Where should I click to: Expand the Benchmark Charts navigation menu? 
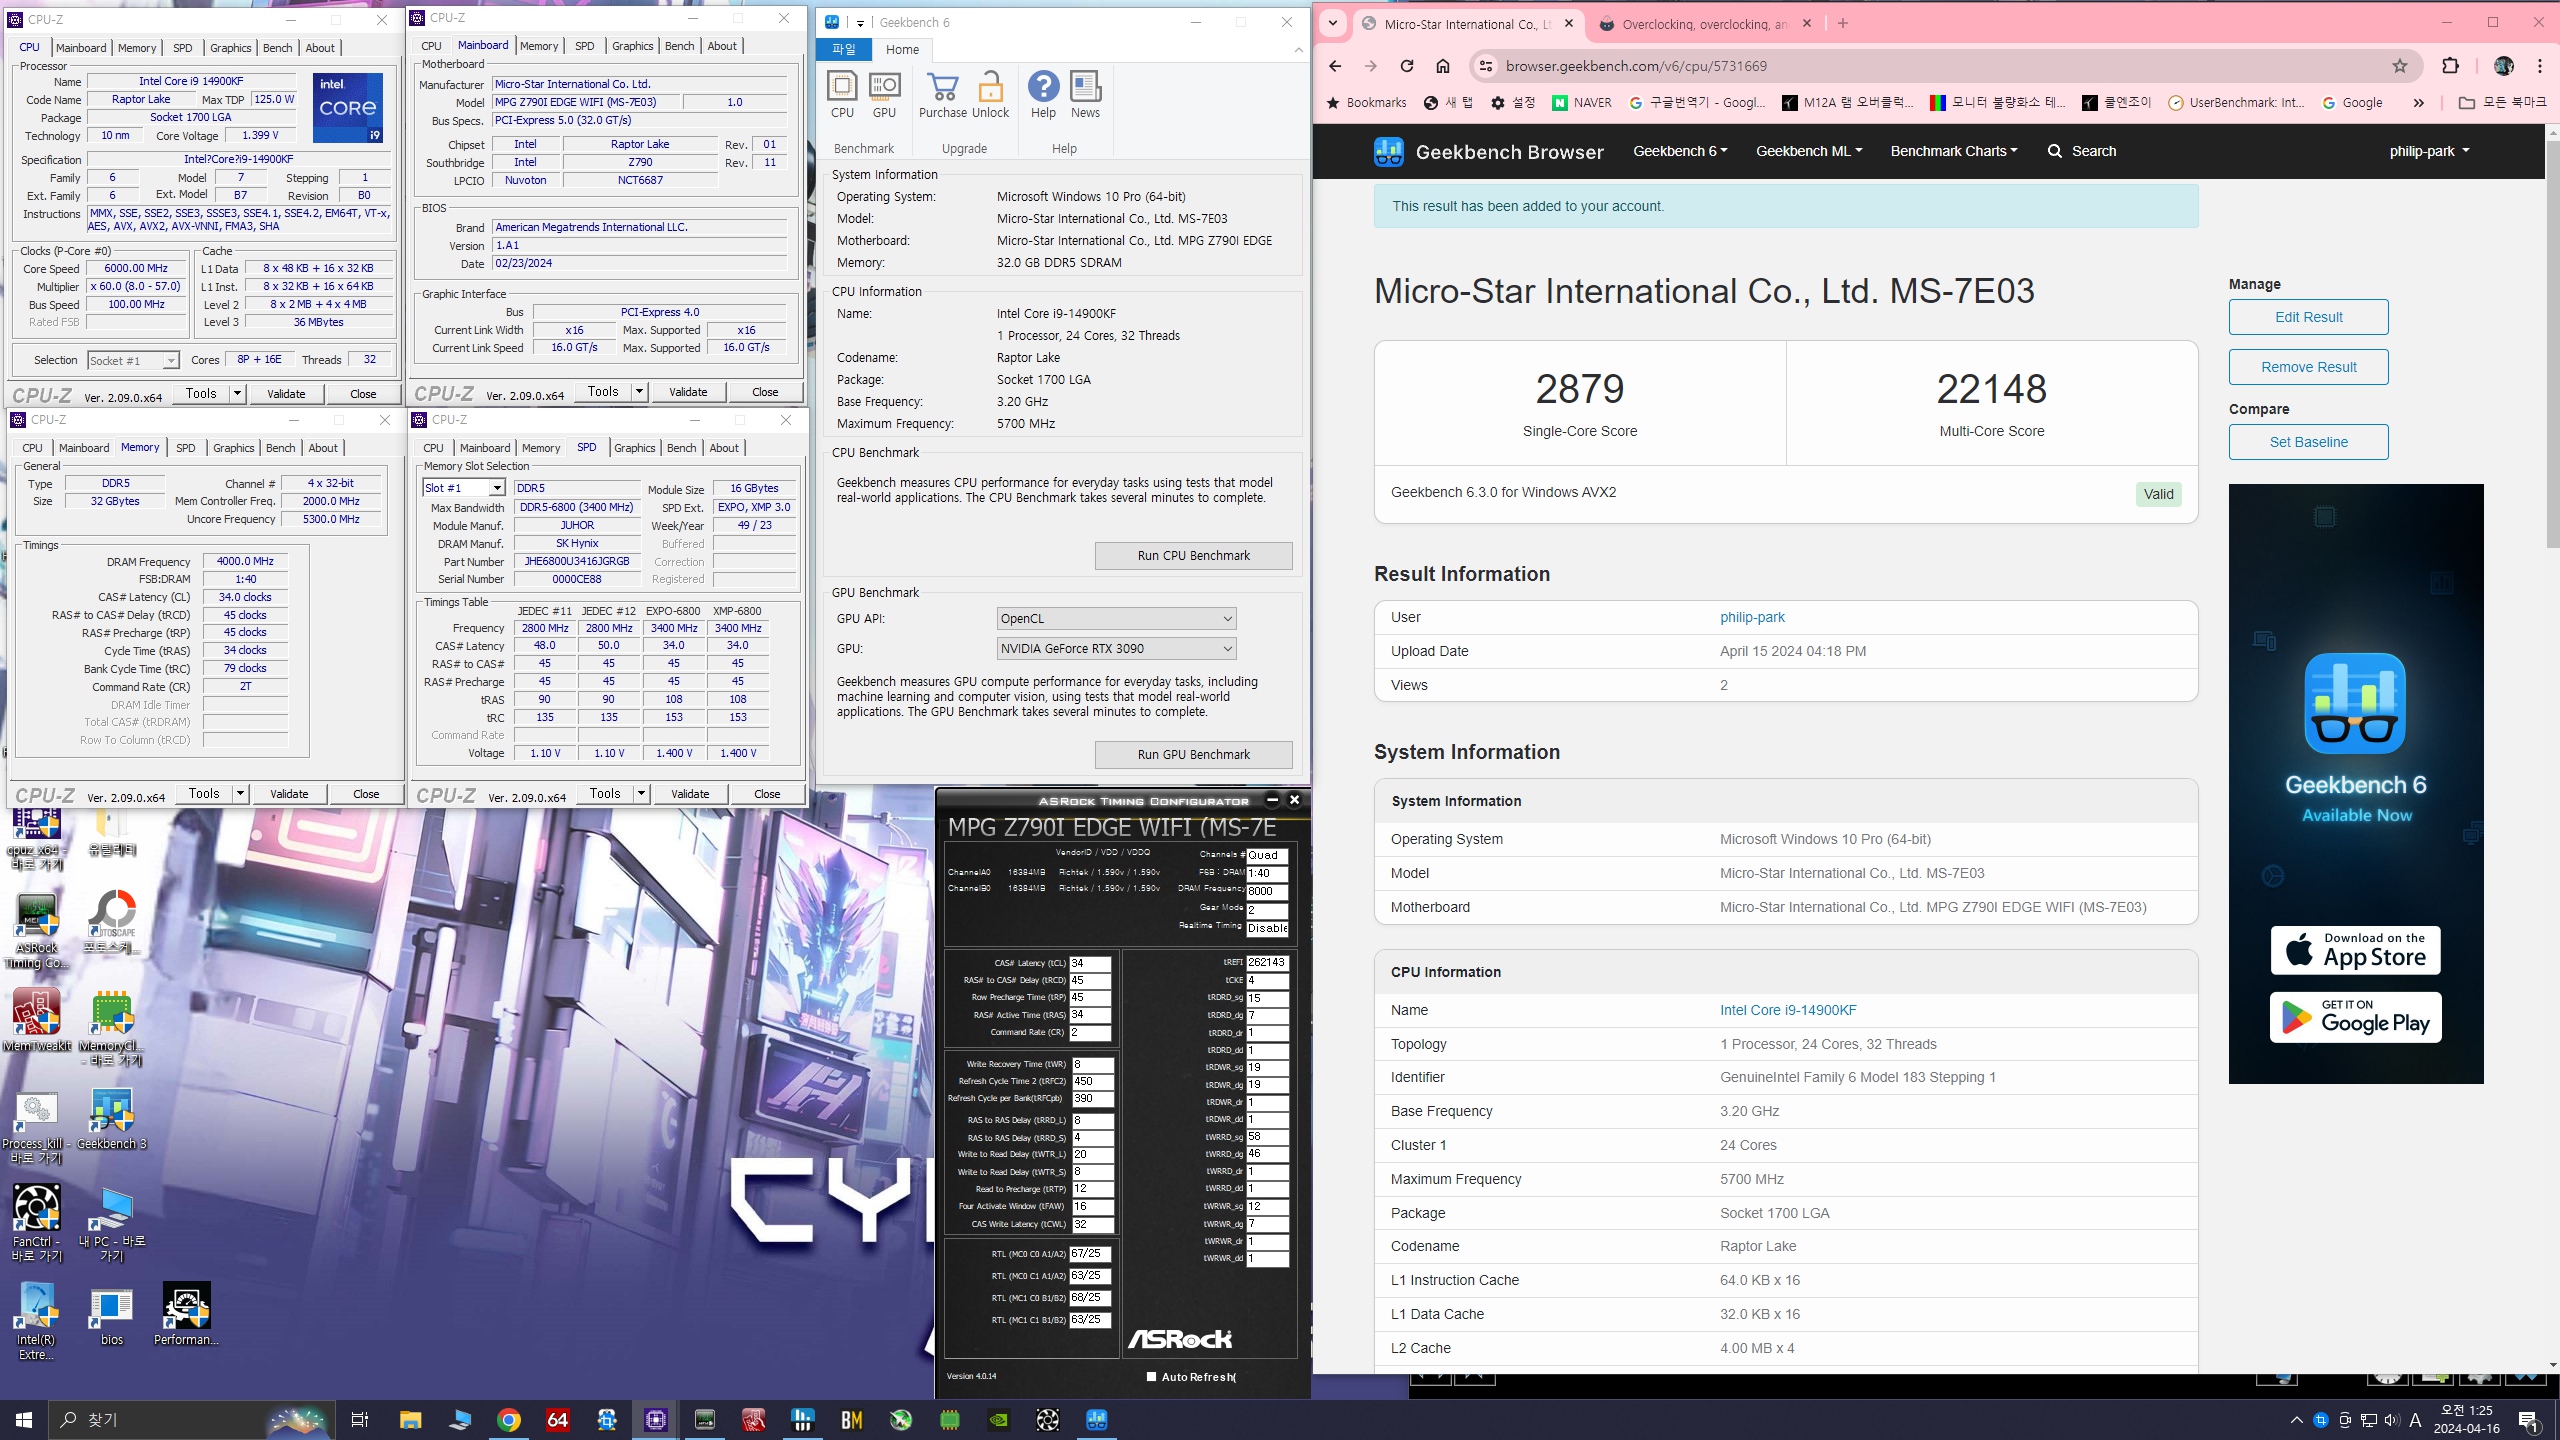[x=1953, y=152]
